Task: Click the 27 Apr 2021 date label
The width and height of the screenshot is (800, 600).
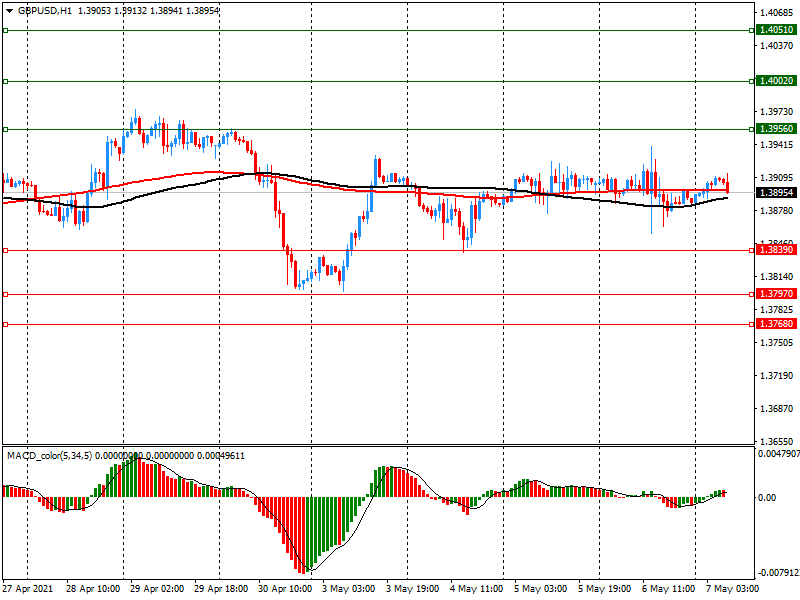Action: click(x=26, y=590)
